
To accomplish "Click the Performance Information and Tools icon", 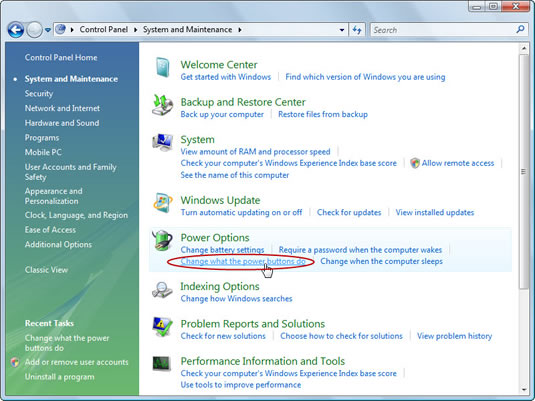I will (161, 363).
